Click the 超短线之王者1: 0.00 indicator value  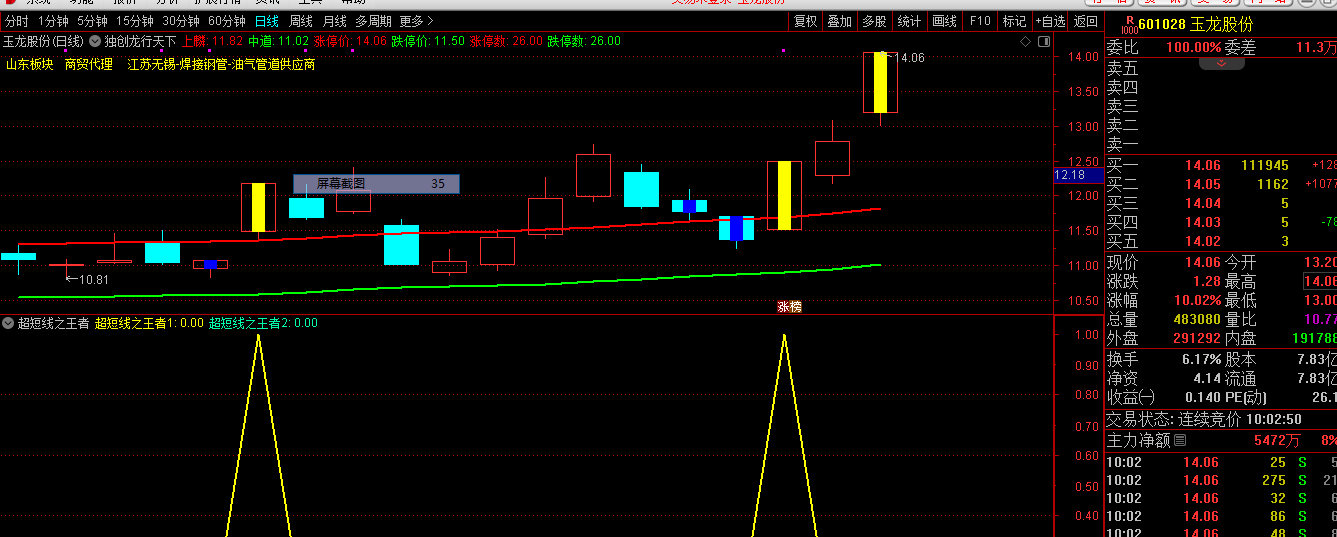pos(149,323)
